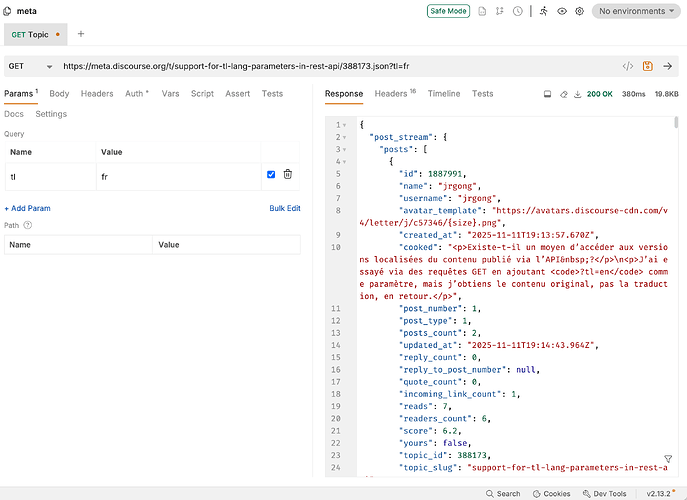
Task: Click the "id": 1887991 line
Action: (x=432, y=174)
